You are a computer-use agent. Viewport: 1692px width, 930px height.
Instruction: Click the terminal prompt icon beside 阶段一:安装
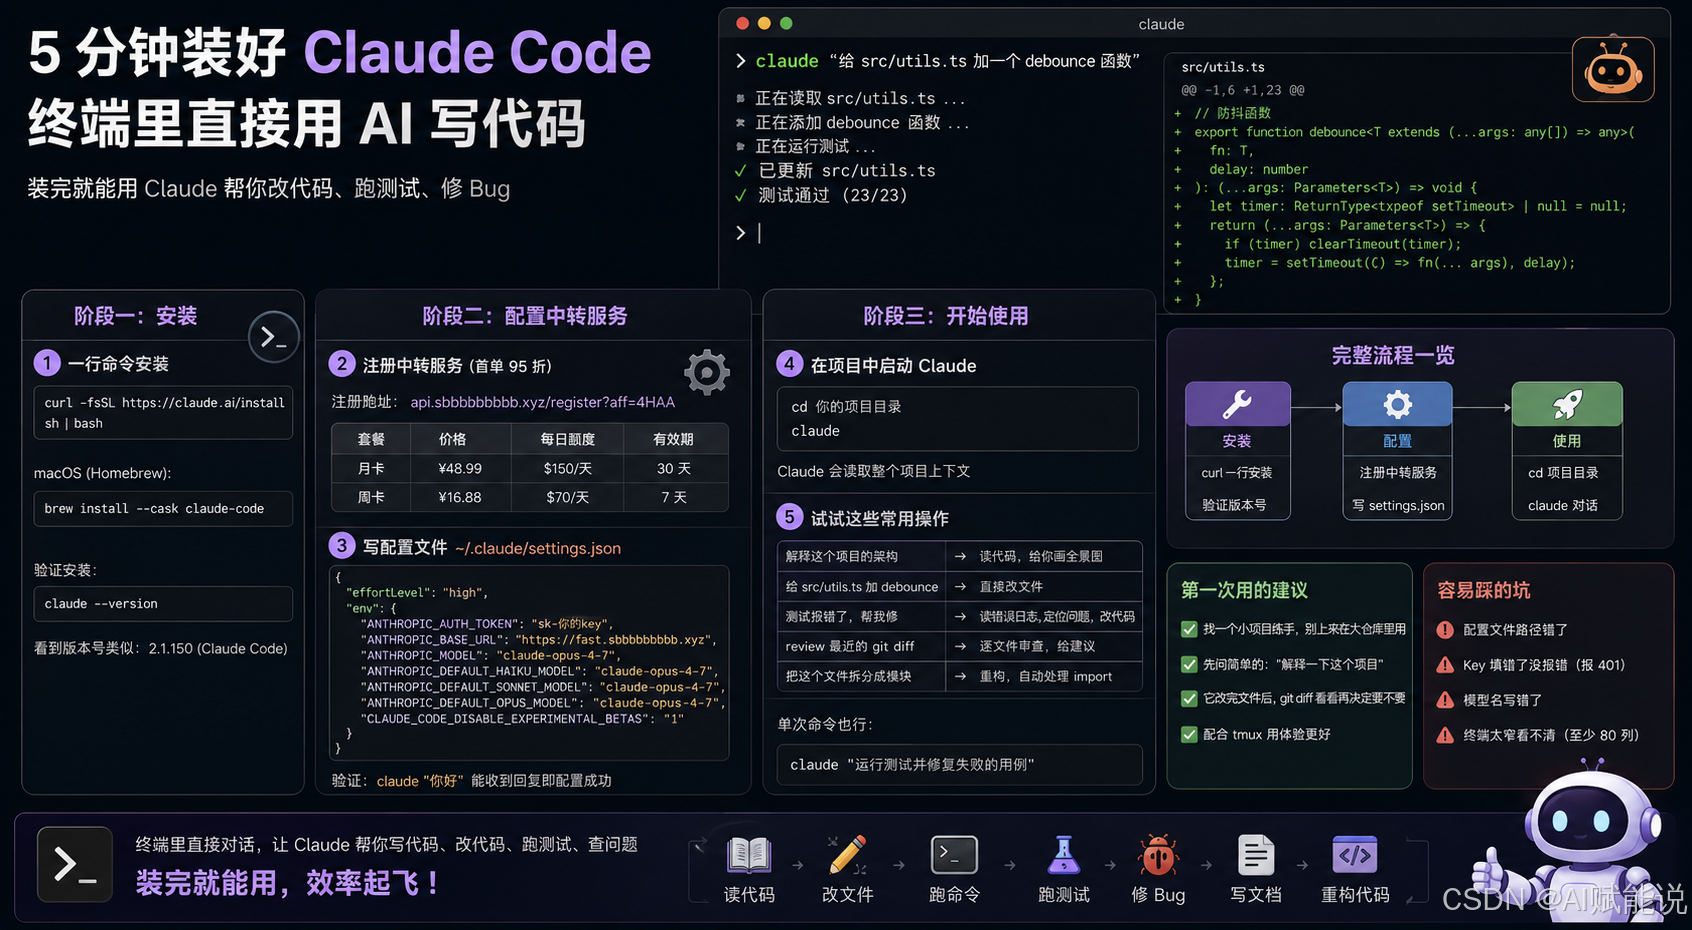(273, 337)
